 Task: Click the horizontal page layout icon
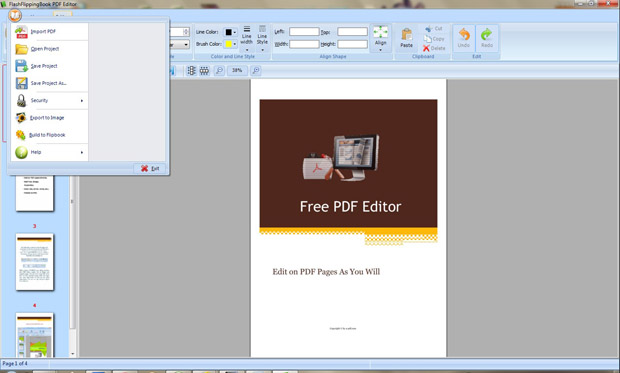(204, 71)
